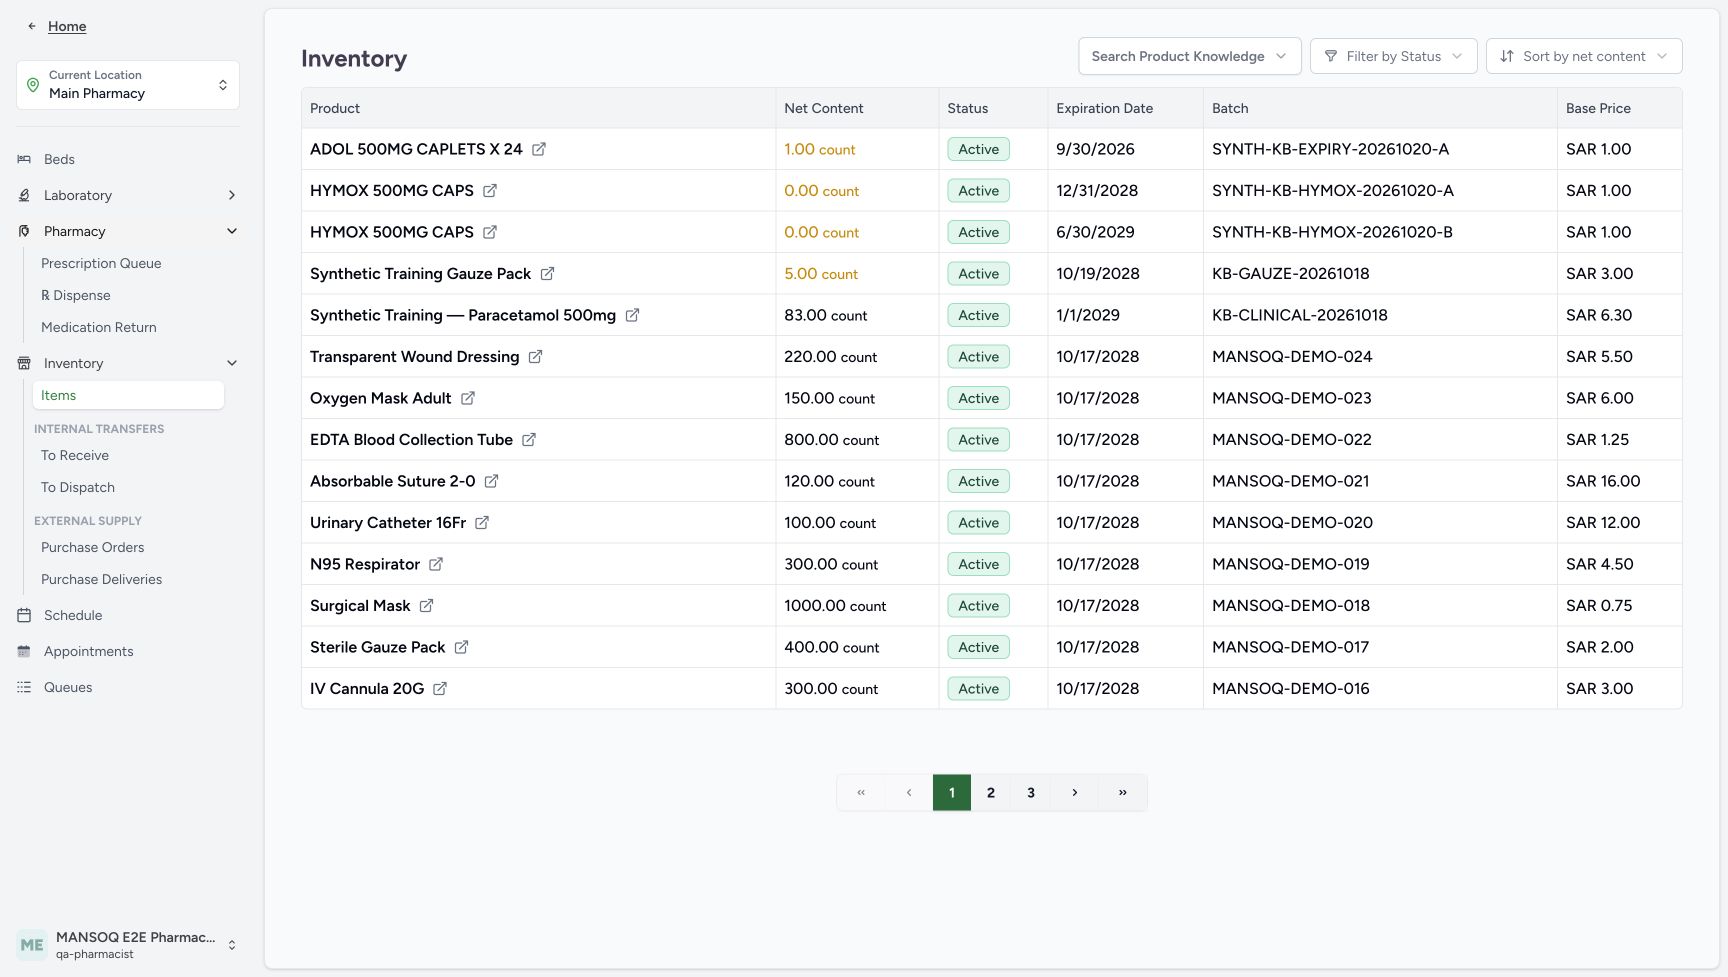Open external link icon beside N95 Respirator
Viewport: 1728px width, 977px height.
(x=436, y=564)
